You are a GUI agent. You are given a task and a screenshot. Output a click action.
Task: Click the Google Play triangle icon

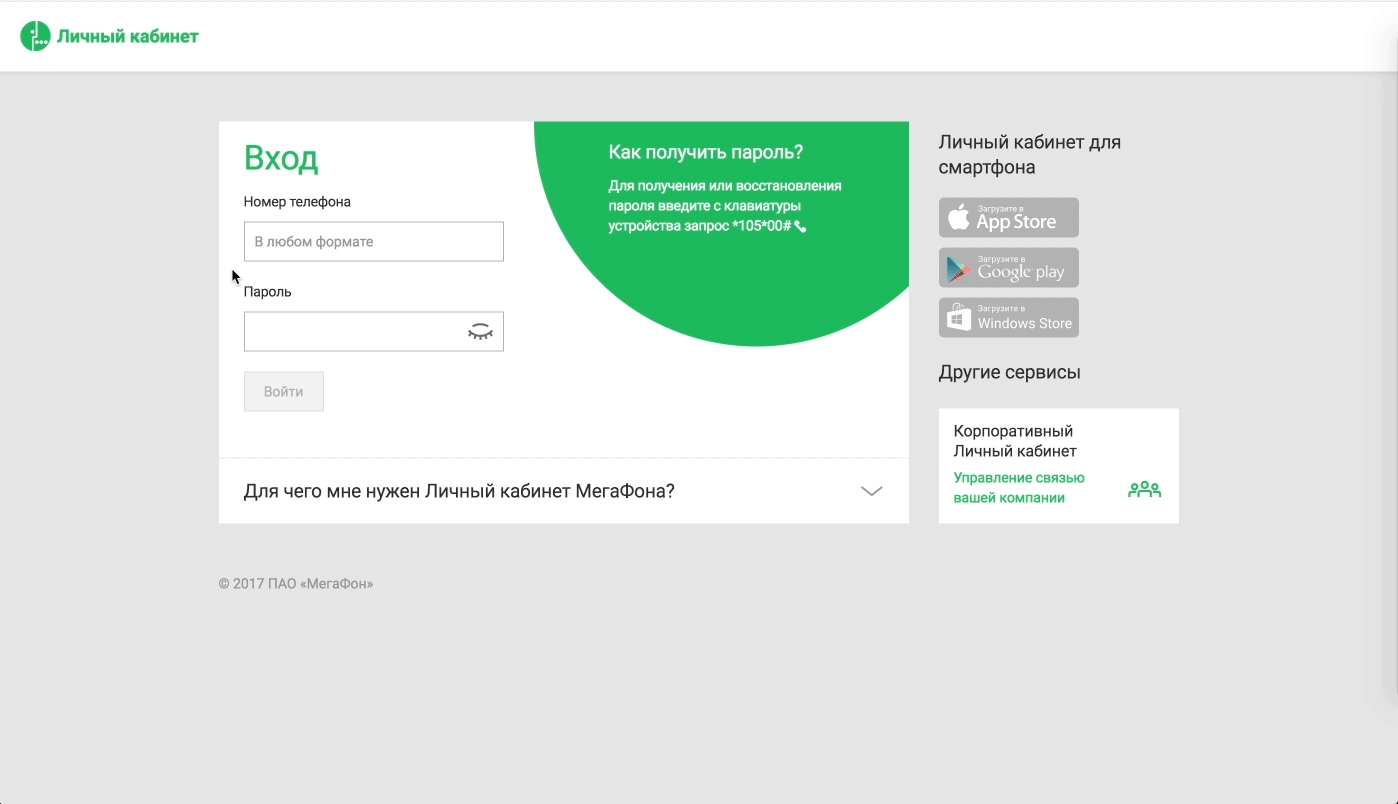pyautogui.click(x=959, y=268)
